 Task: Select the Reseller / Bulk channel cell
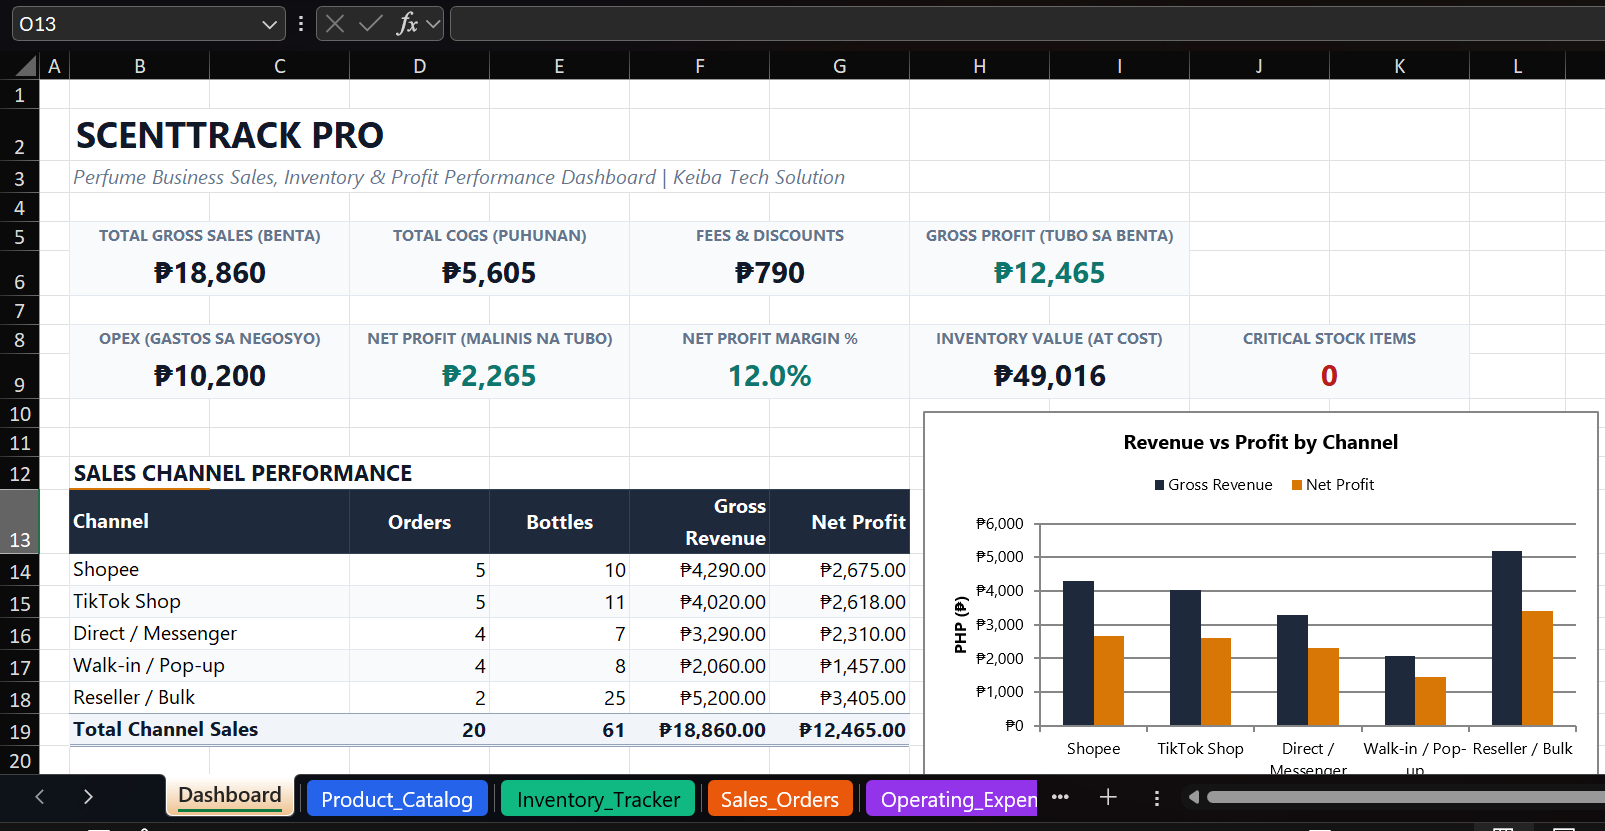pyautogui.click(x=210, y=698)
